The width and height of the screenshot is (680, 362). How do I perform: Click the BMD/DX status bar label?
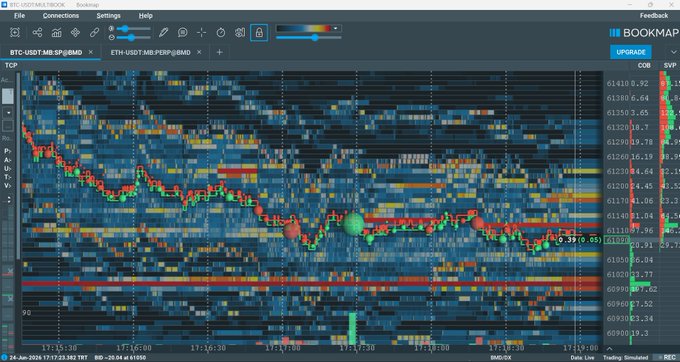pyautogui.click(x=500, y=358)
